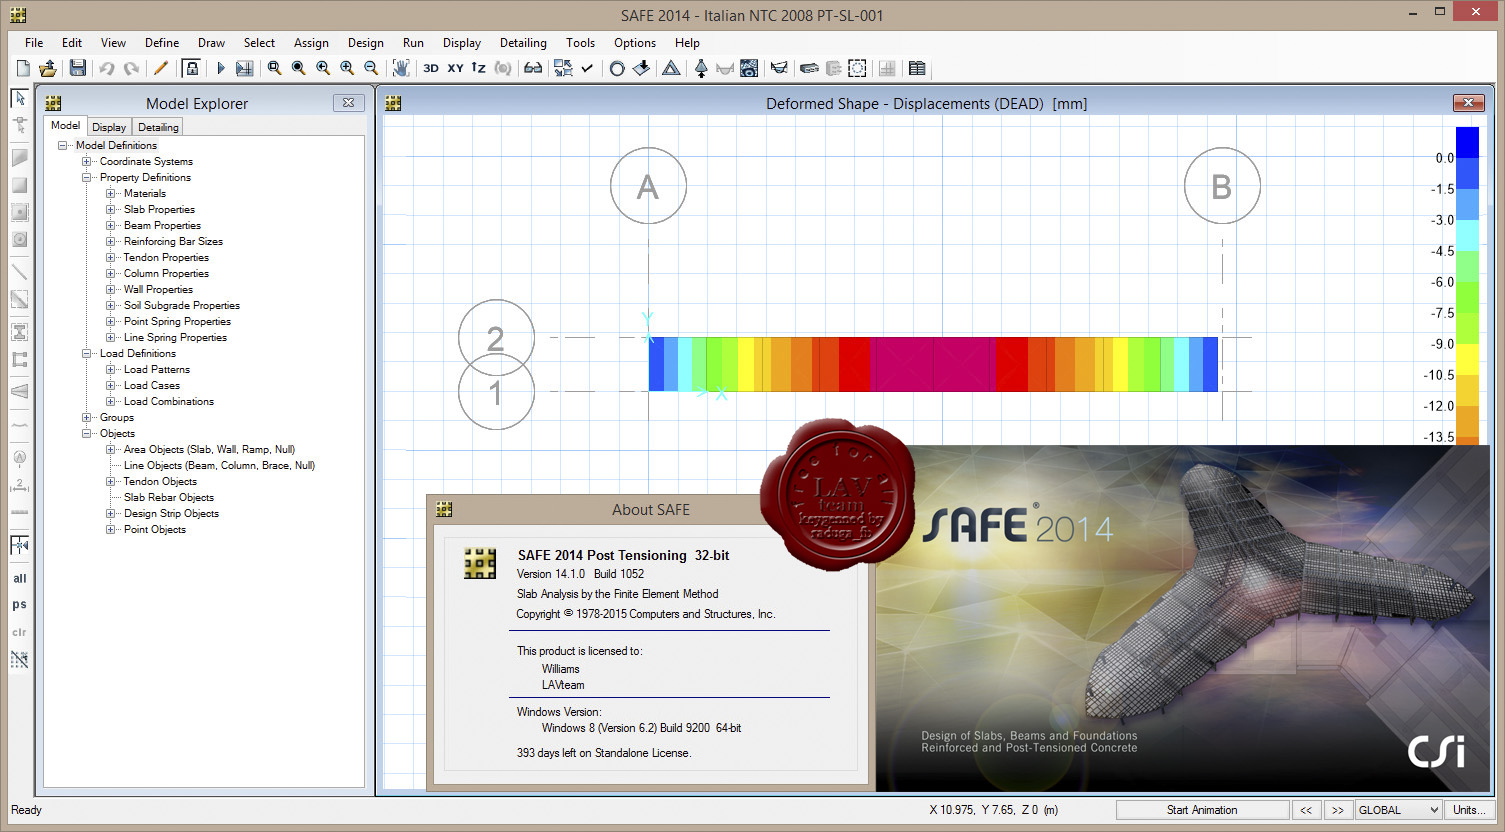Click the '<<' previous step button
Screen dimensions: 1505x832
[1306, 810]
